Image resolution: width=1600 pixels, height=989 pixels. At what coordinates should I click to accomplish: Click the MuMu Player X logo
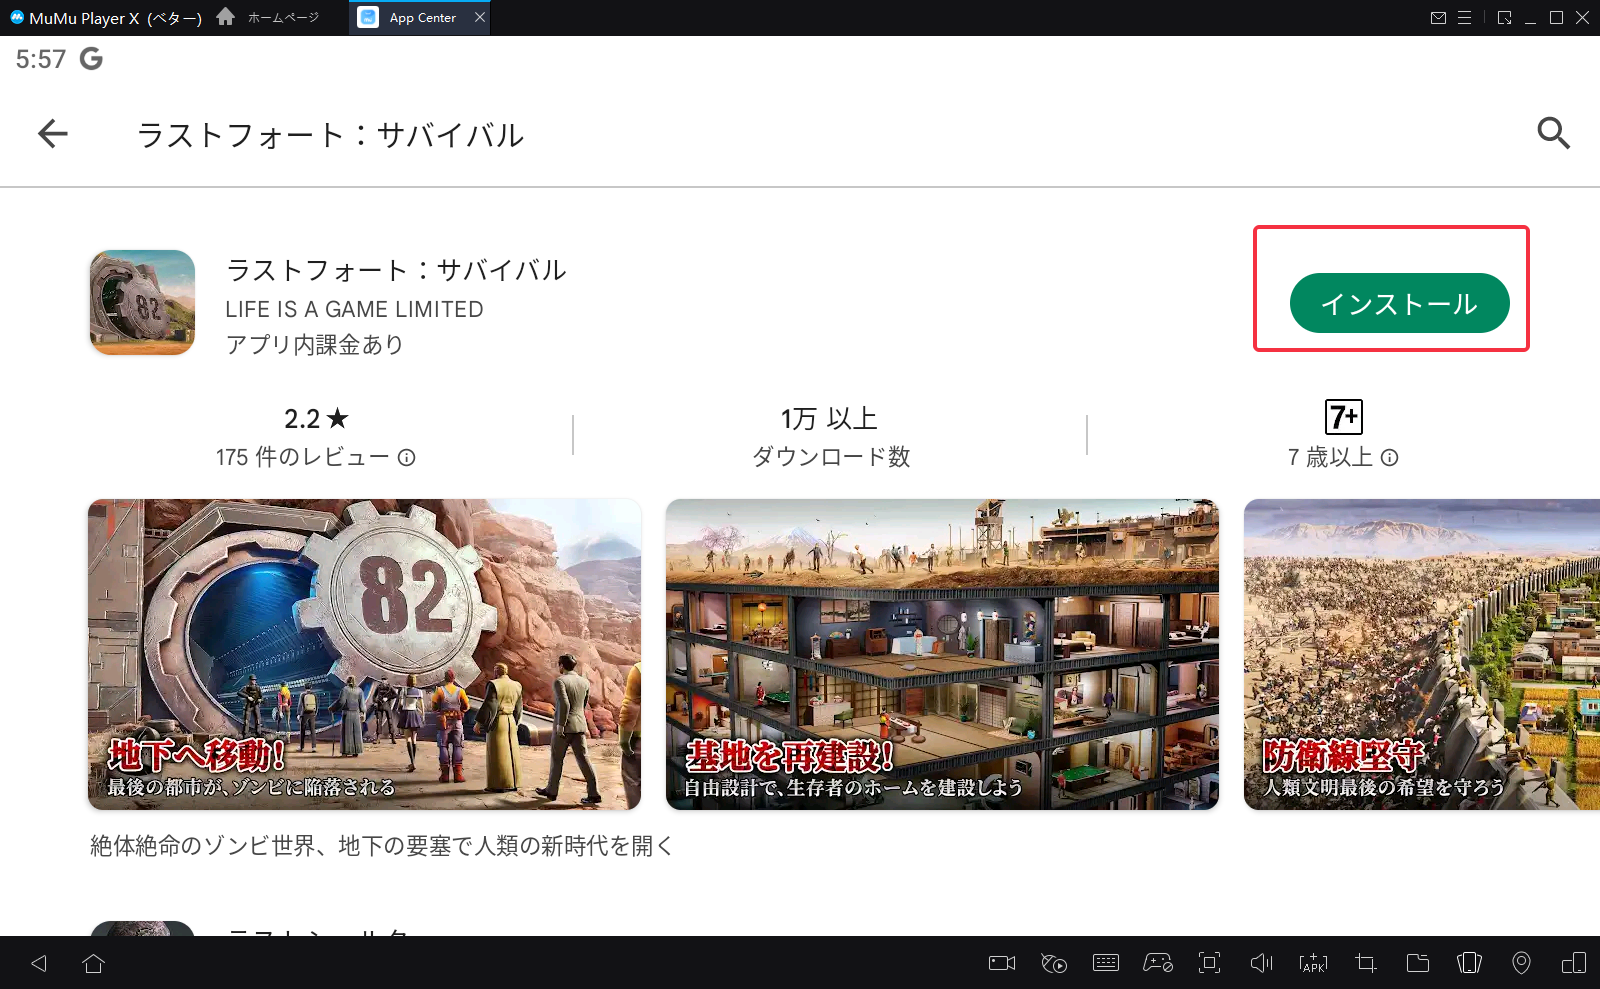(17, 17)
